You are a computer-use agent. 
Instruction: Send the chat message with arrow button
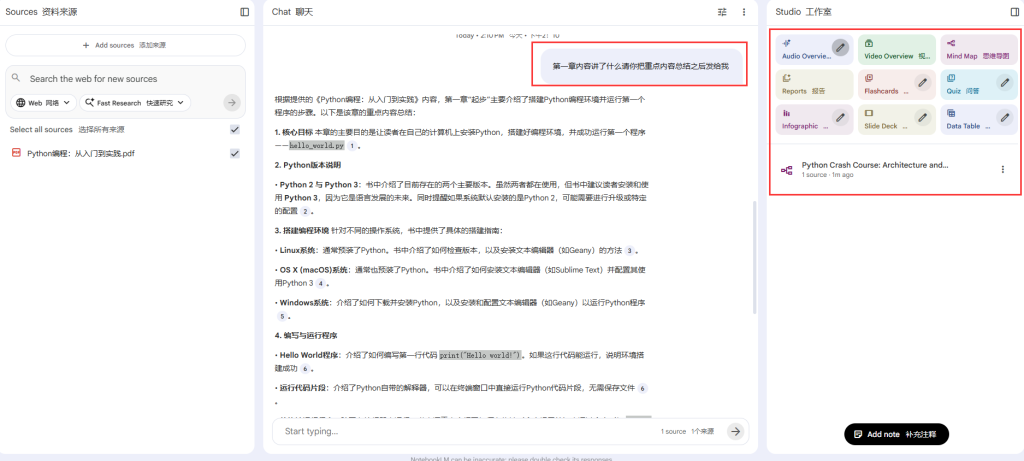coord(736,431)
